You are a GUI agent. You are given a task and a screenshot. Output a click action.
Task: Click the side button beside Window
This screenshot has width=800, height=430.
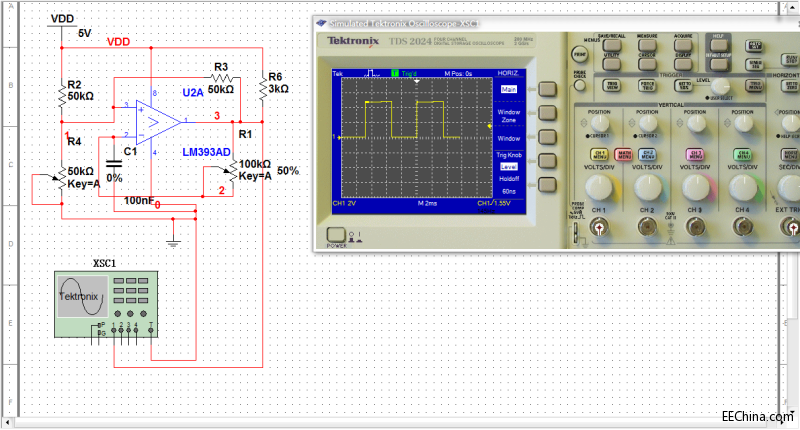pyautogui.click(x=547, y=137)
